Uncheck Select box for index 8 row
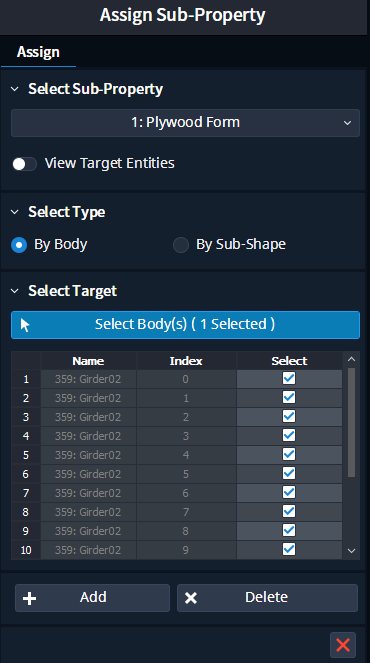The height and width of the screenshot is (663, 370). (x=289, y=531)
